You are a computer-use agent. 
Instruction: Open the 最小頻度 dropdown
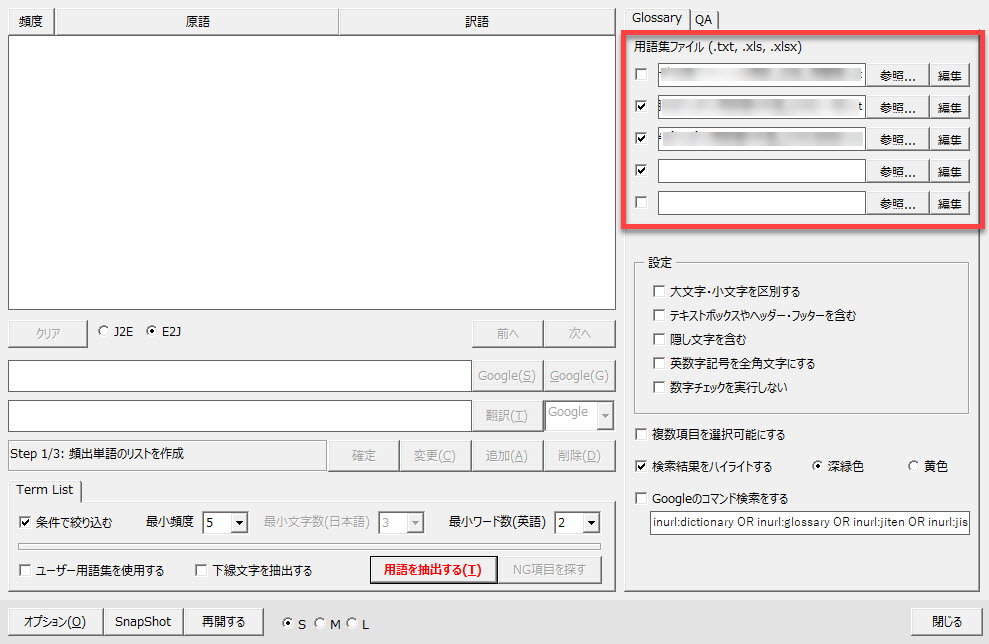click(x=239, y=522)
